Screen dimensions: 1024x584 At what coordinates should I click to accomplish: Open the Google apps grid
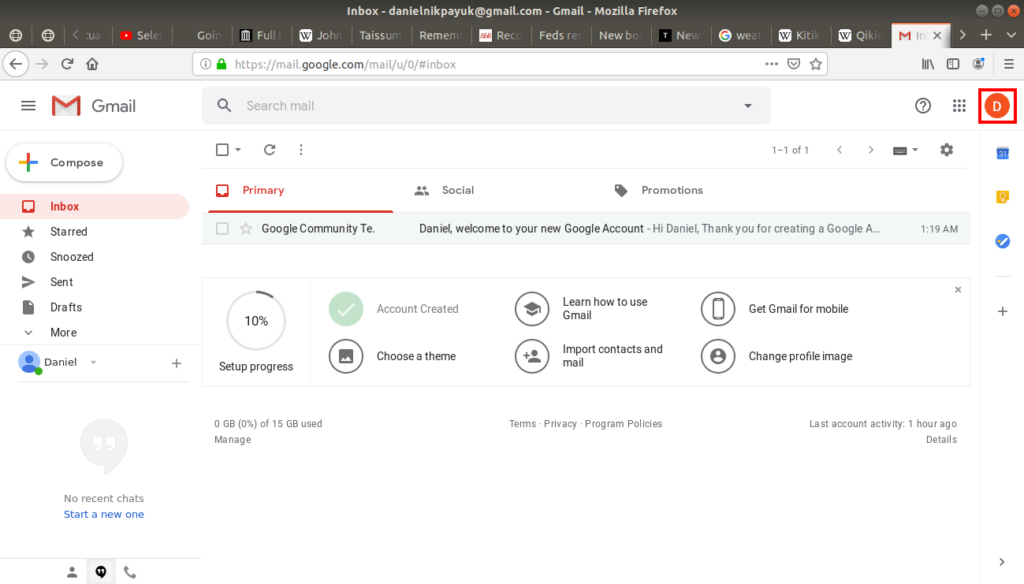[959, 106]
